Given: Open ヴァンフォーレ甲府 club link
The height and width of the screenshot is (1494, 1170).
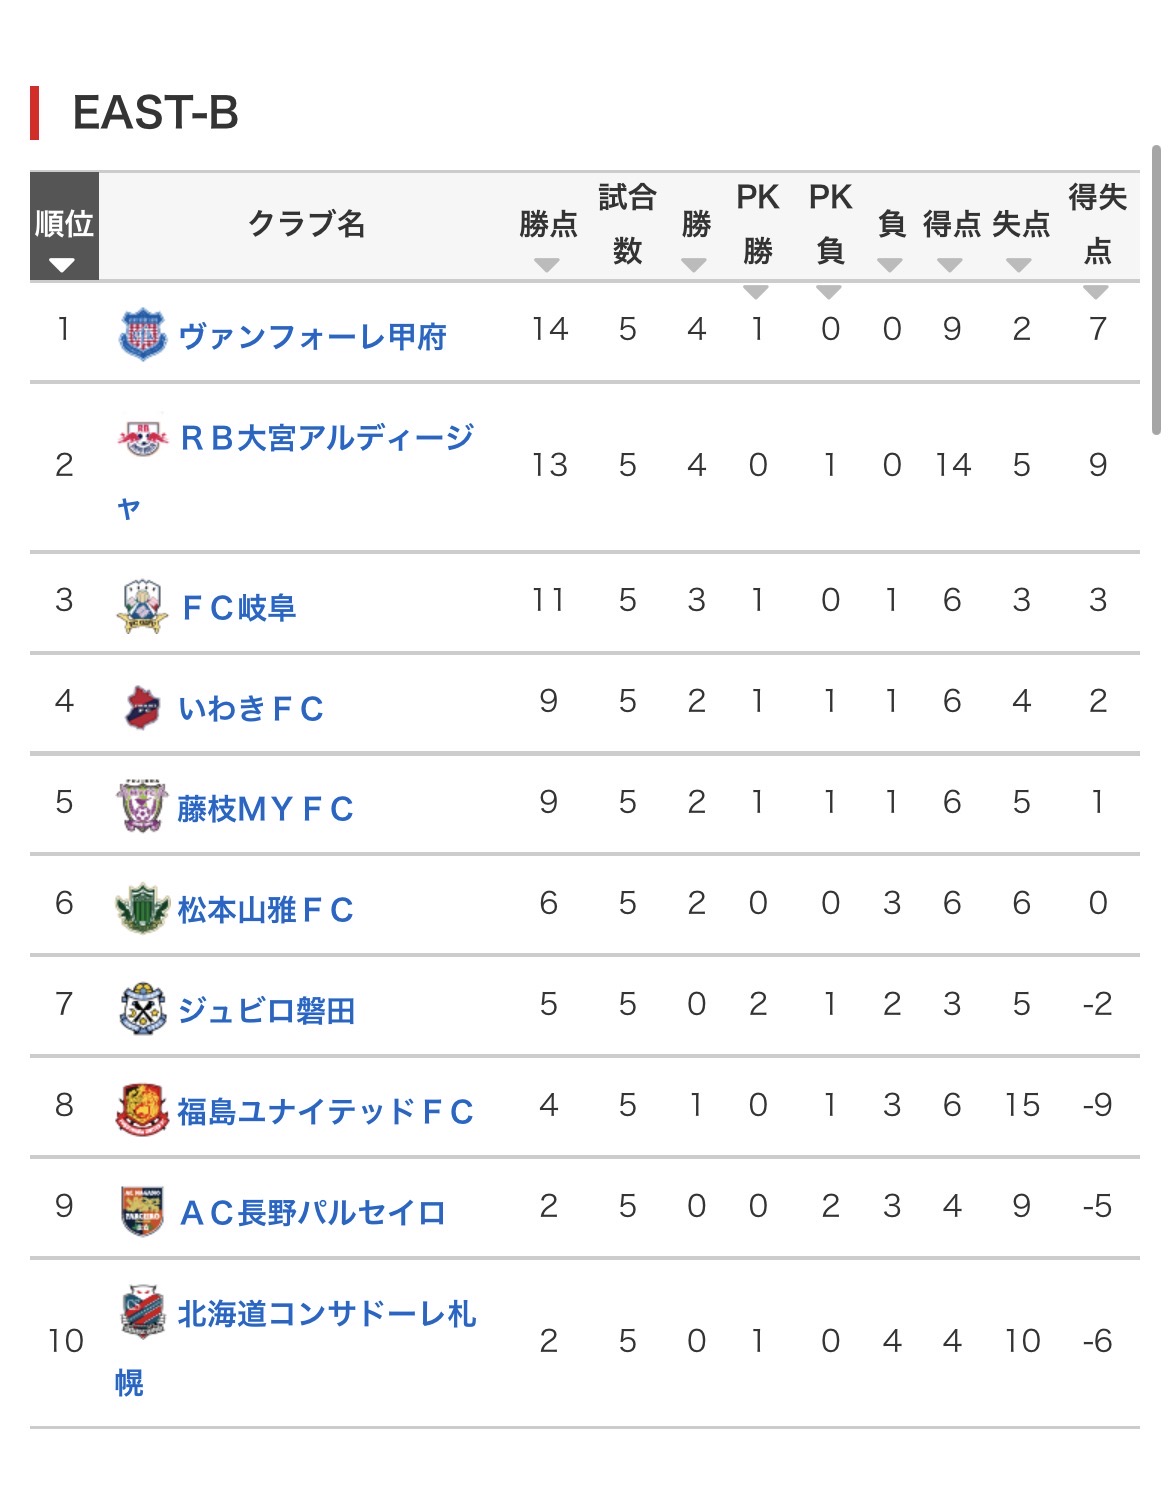Looking at the screenshot, I should [x=312, y=337].
